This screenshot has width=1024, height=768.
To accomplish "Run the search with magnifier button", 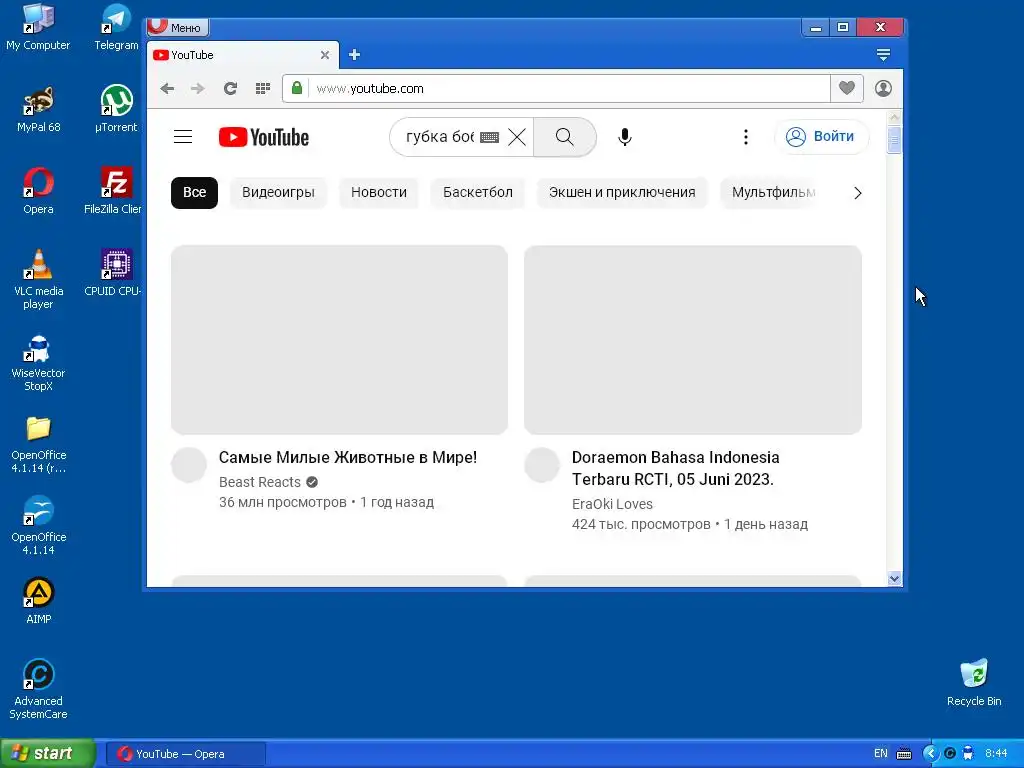I will coord(565,136).
